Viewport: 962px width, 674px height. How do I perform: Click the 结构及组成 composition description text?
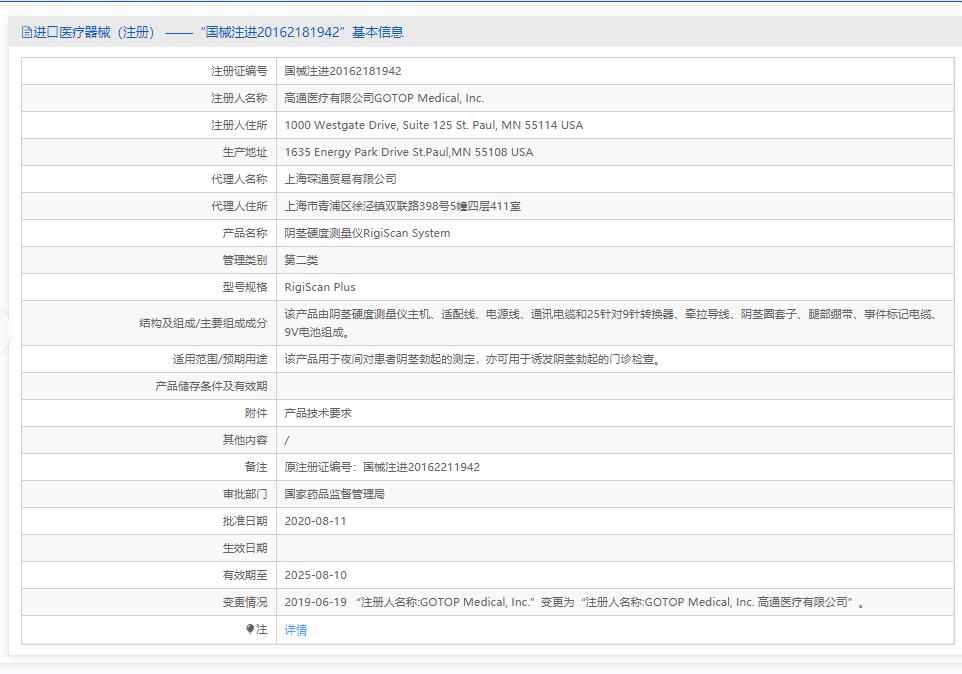(611, 323)
